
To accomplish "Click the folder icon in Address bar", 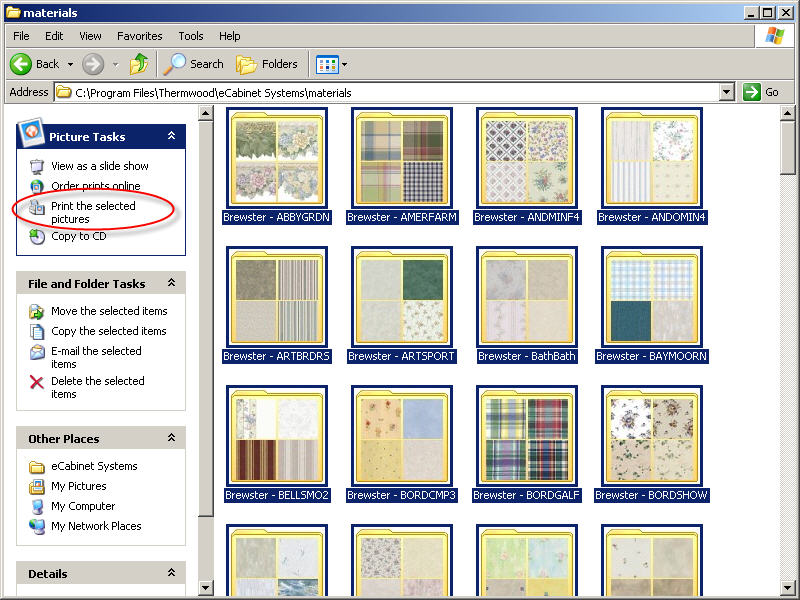I will tap(64, 92).
